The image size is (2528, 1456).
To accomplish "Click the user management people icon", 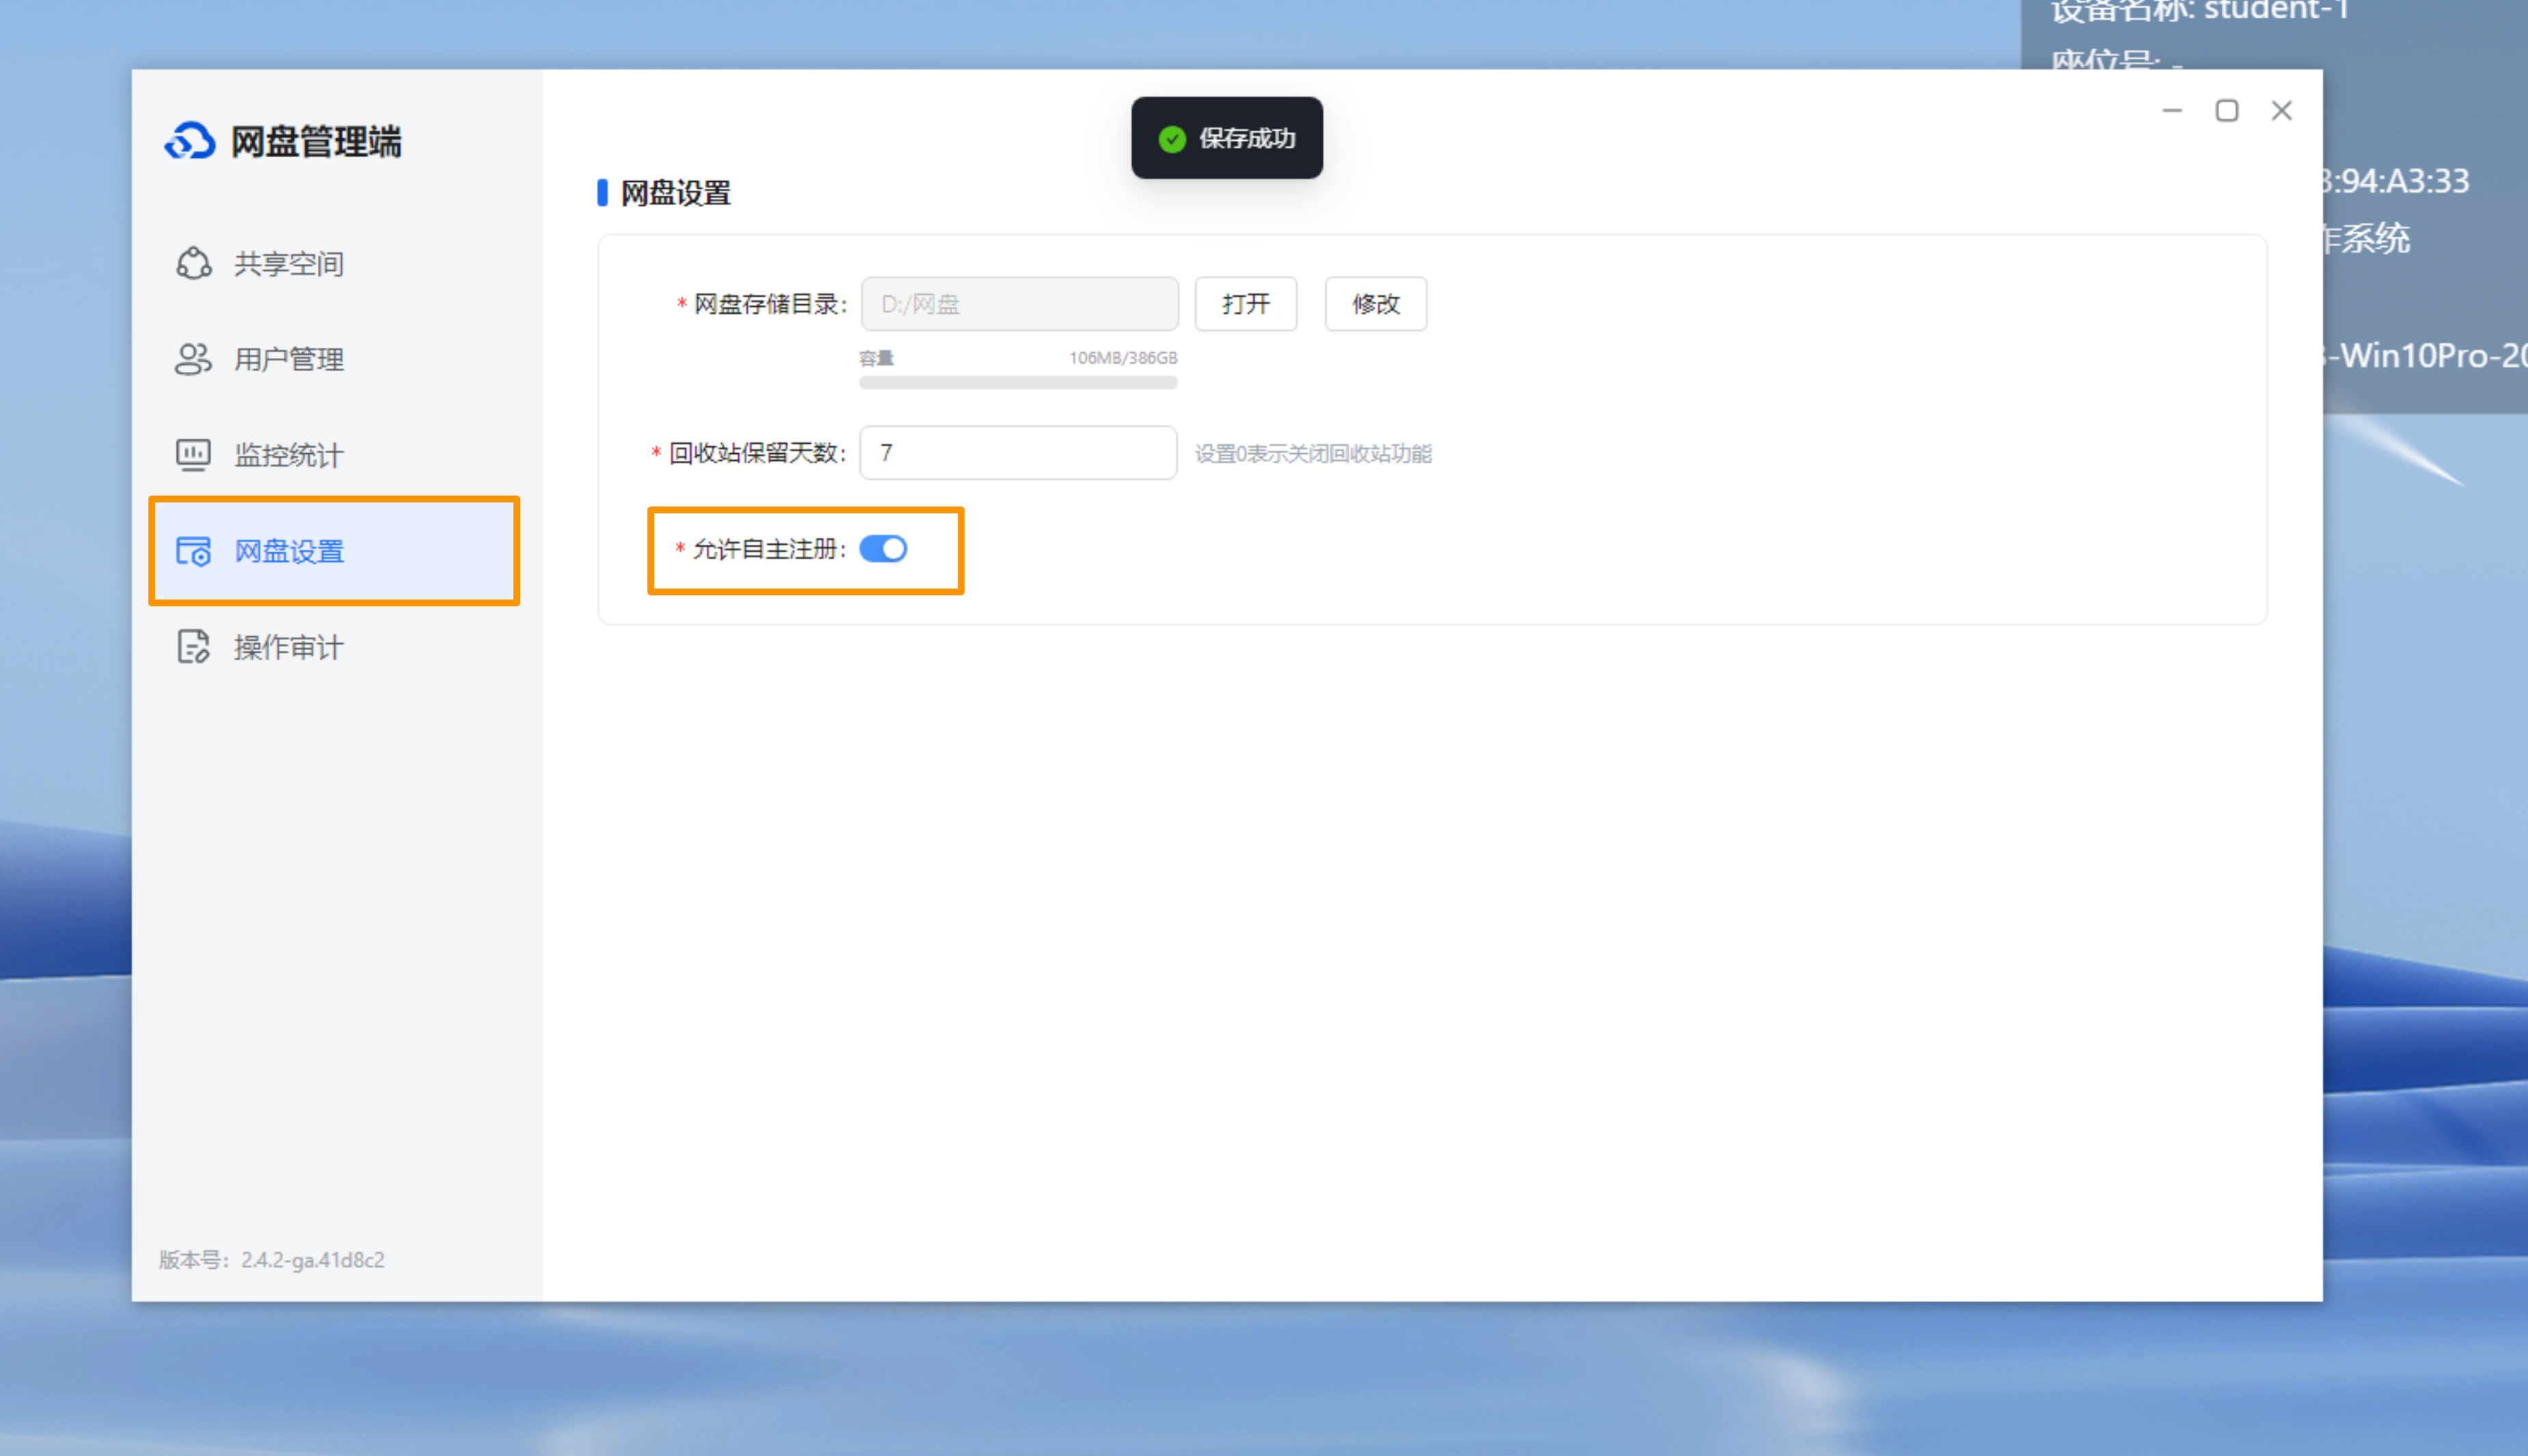I will [x=193, y=359].
